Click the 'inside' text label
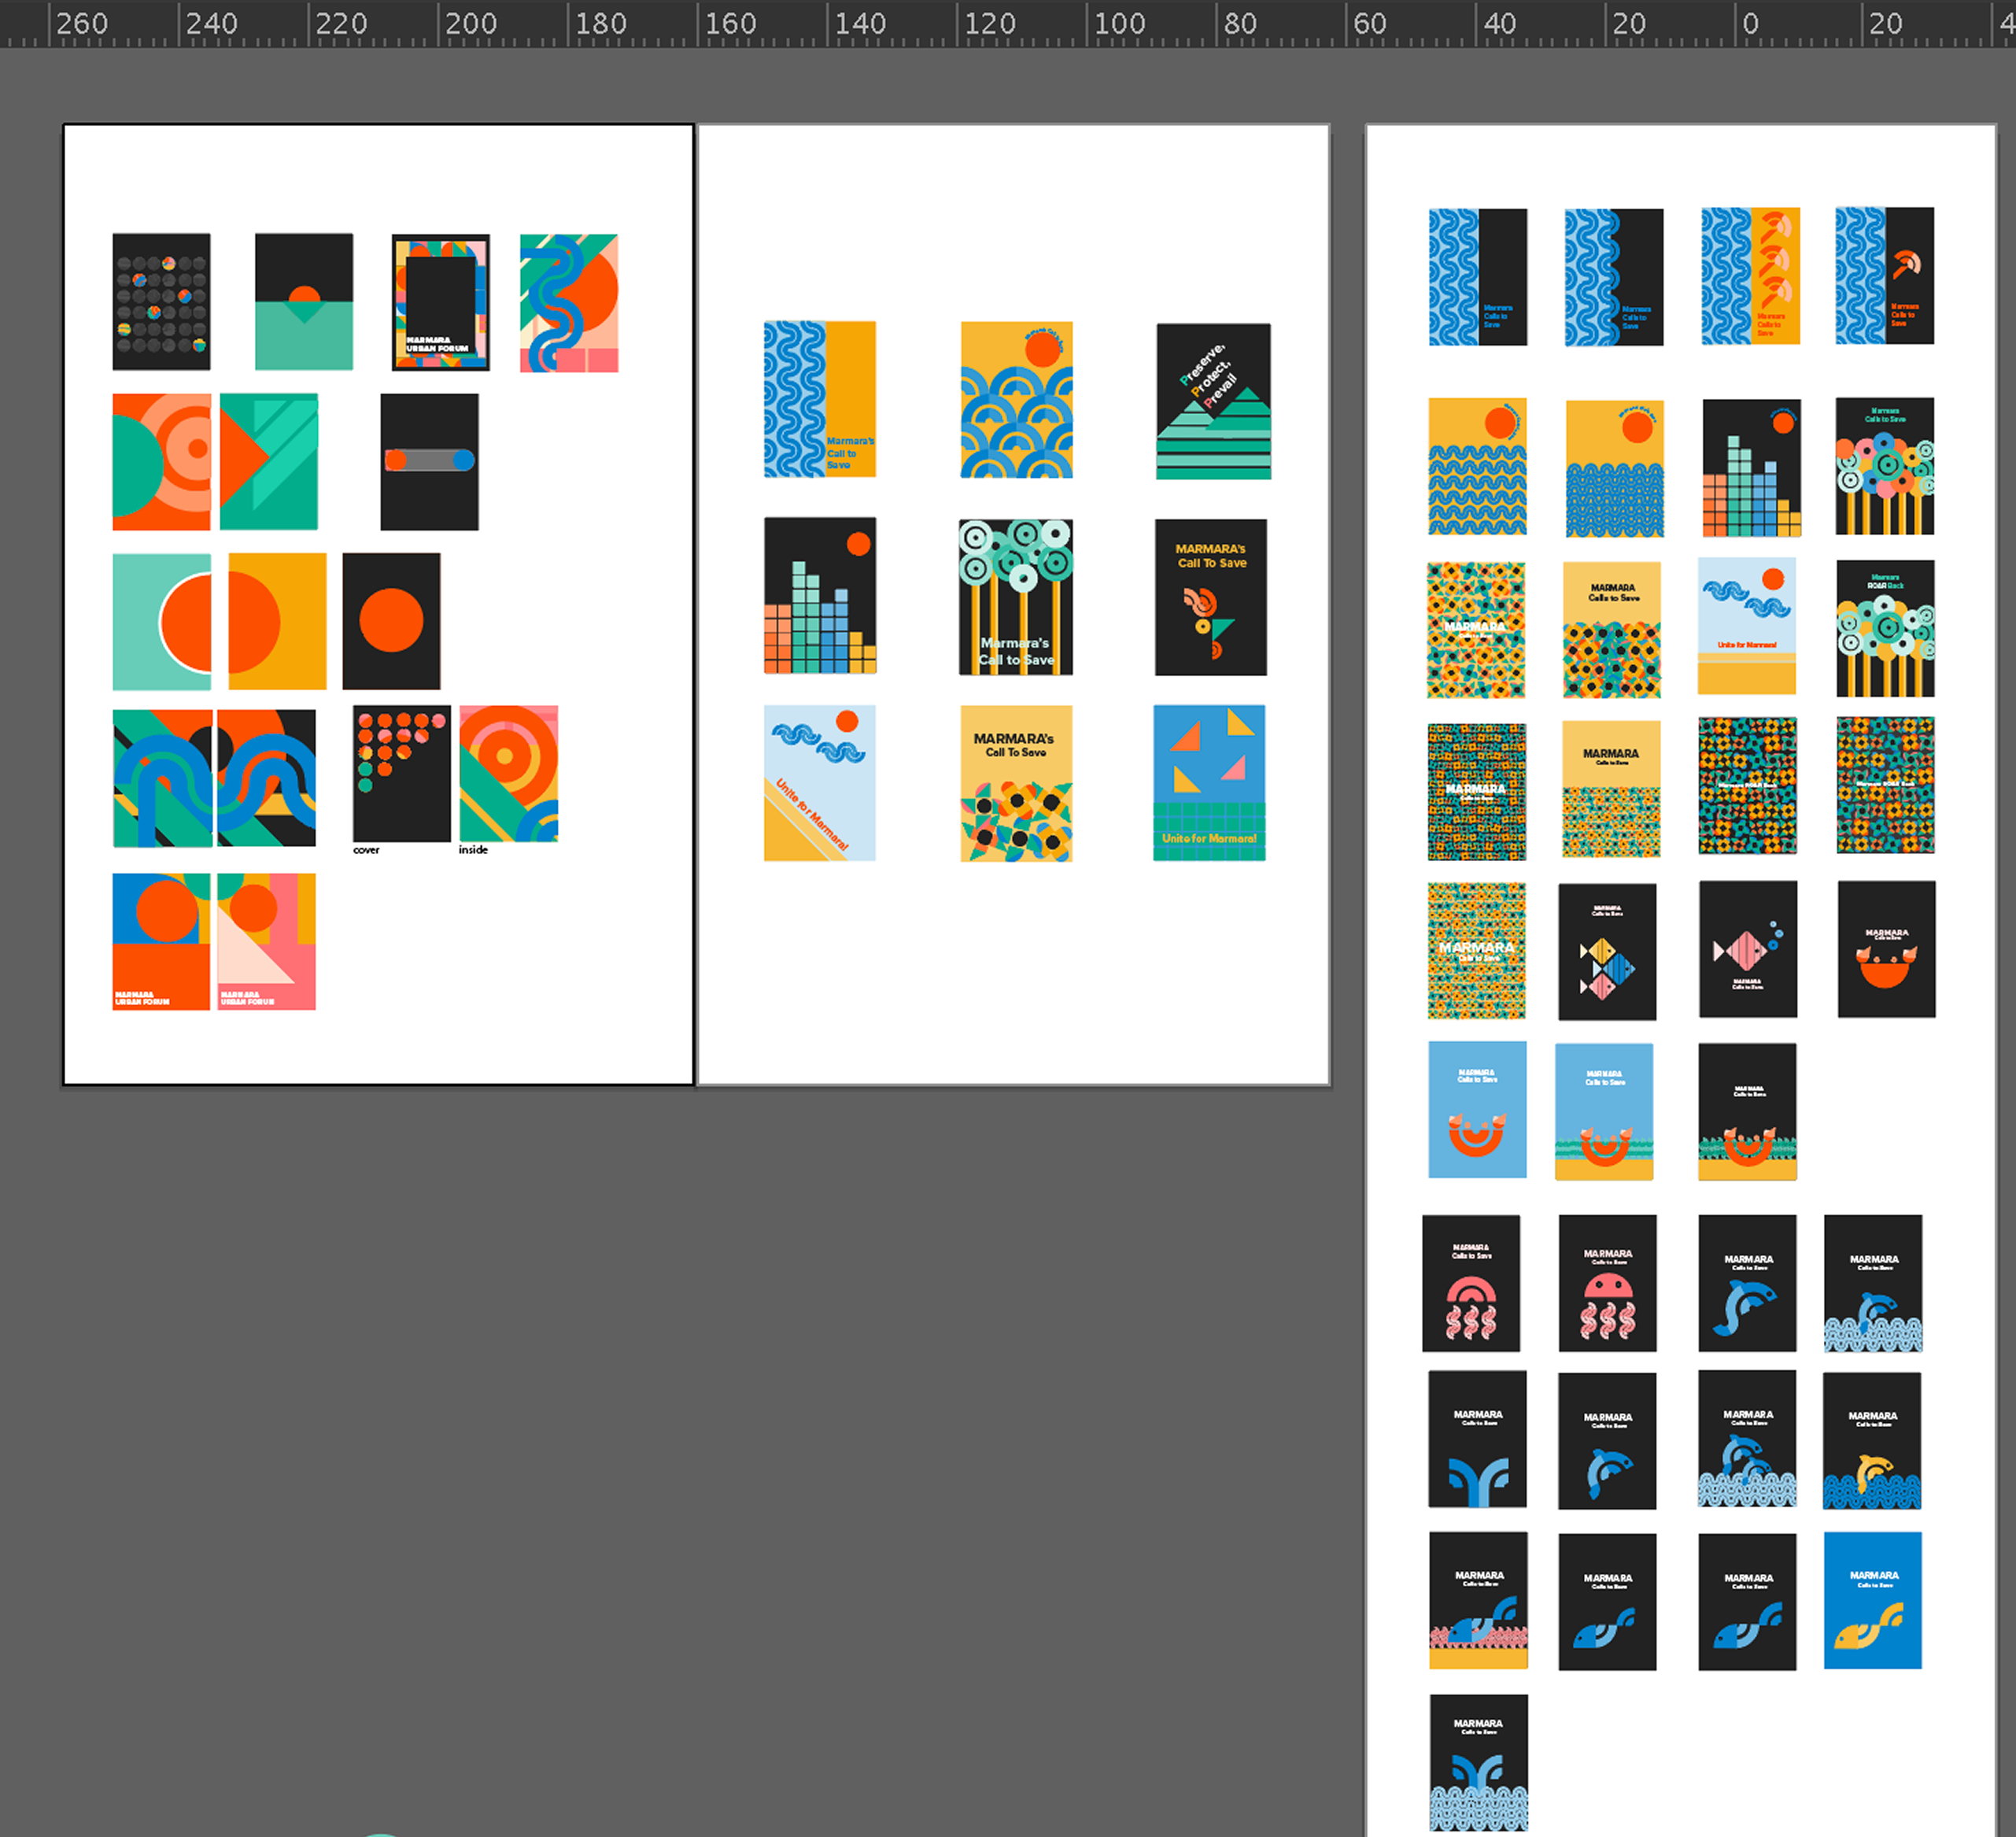This screenshot has height=1837, width=2016. (x=473, y=850)
